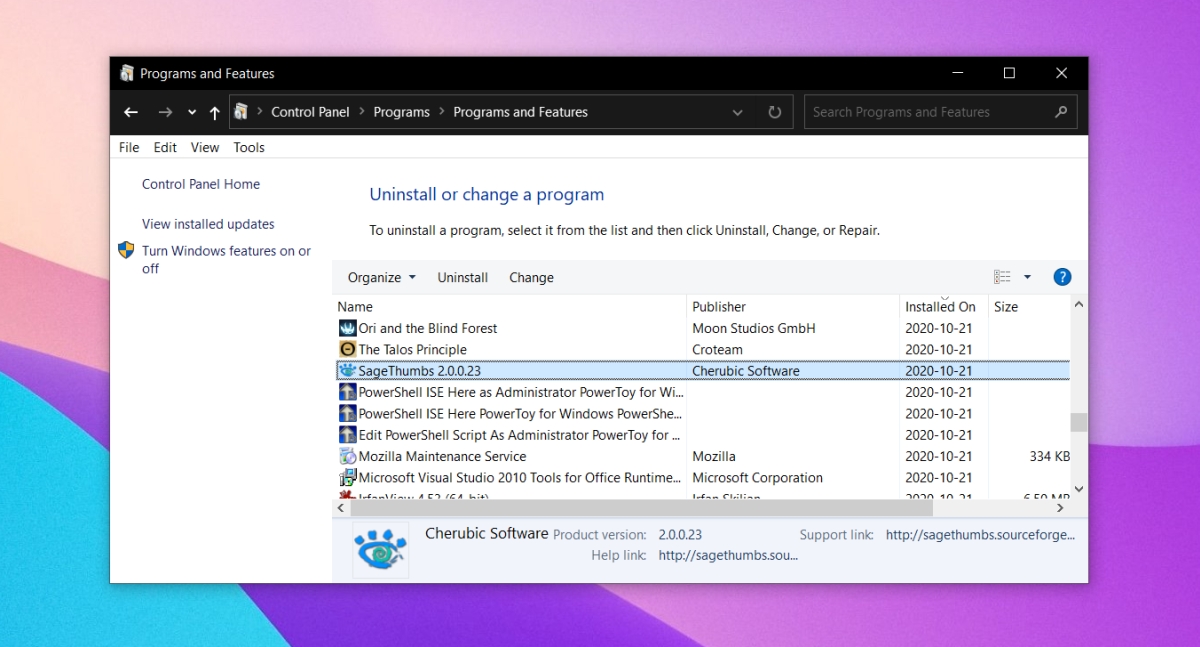Screen dimensions: 1200x647
Task: Click the large SageThumbs eye icon in details pane
Action: click(380, 550)
